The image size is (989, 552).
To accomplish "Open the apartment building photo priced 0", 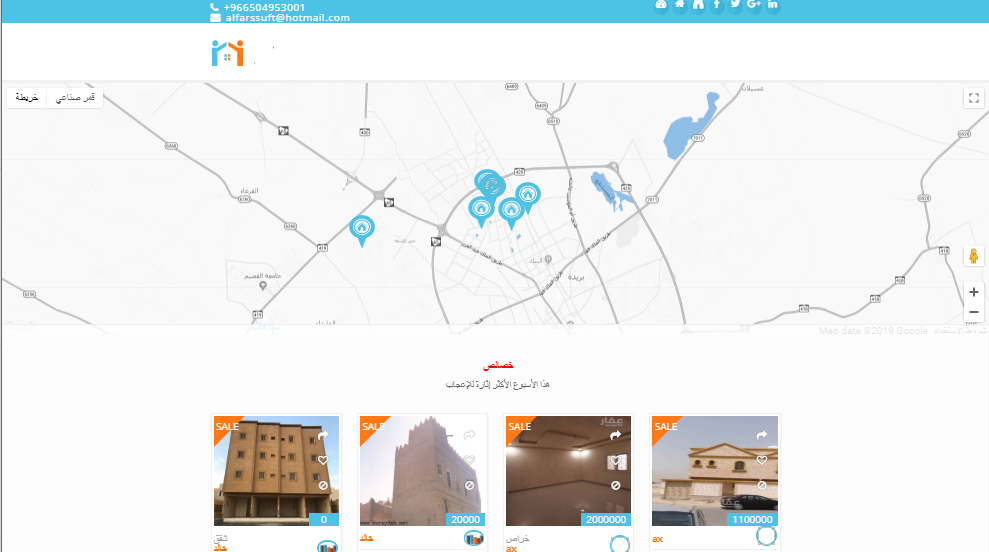I will click(276, 471).
